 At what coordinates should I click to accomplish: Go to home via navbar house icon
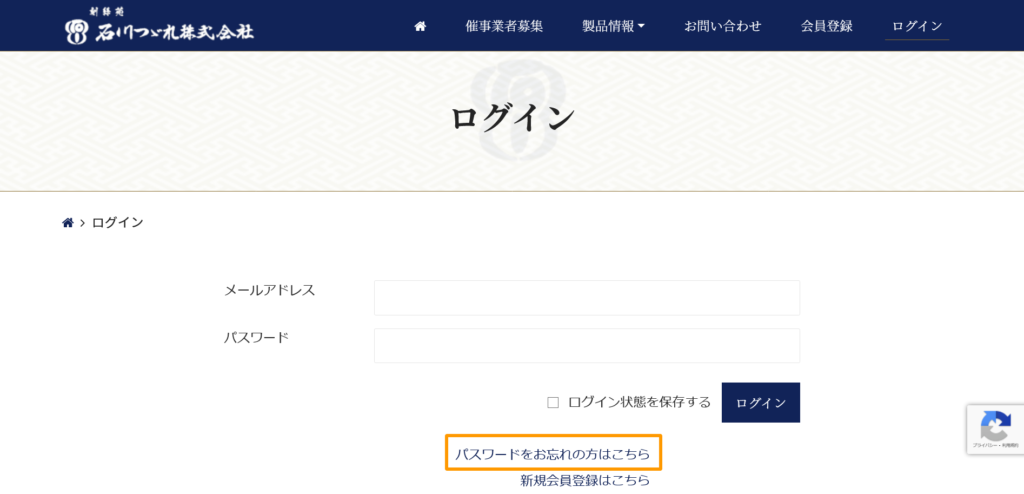(420, 26)
